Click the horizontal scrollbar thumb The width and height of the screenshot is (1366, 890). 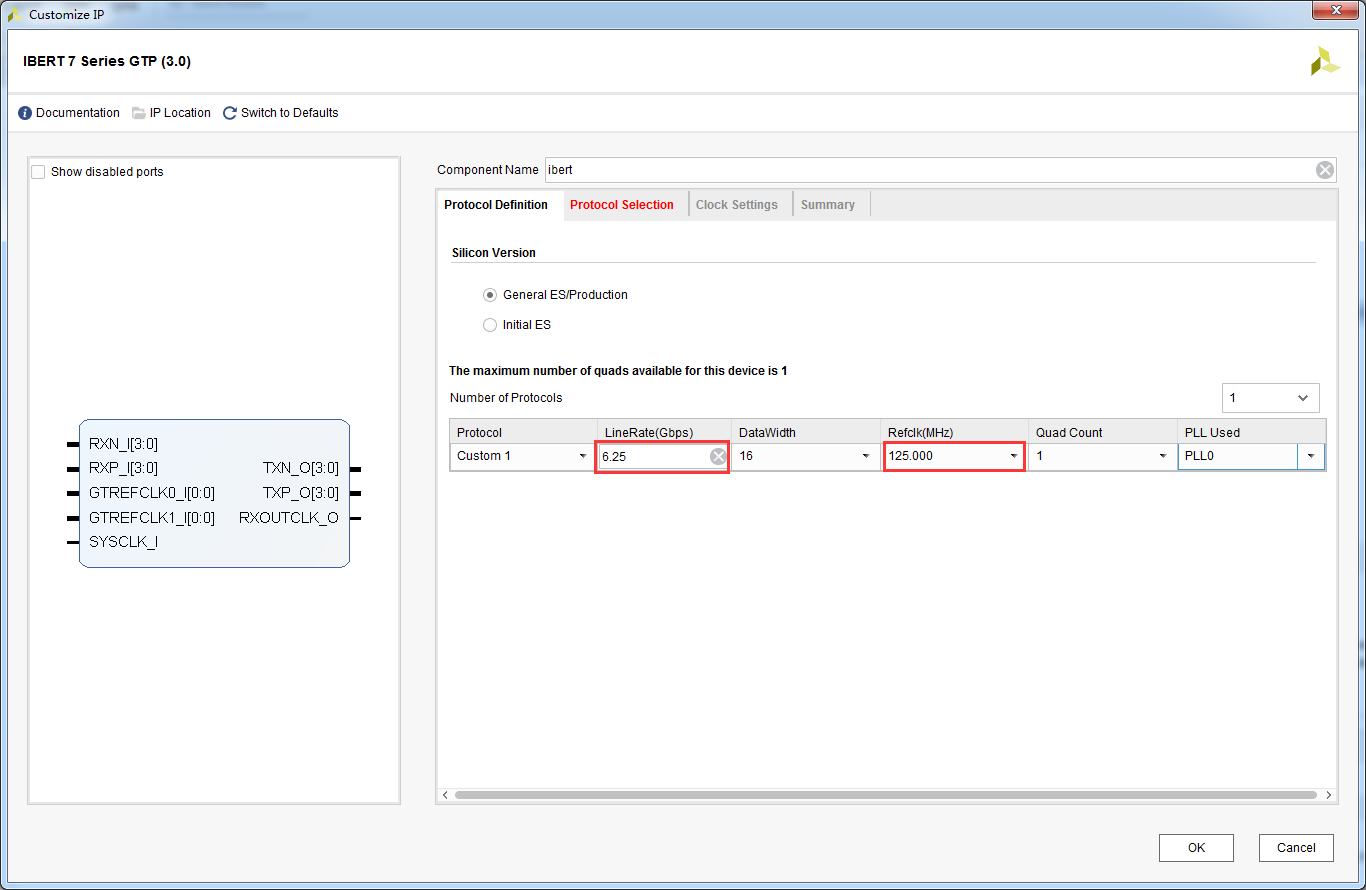(885, 795)
